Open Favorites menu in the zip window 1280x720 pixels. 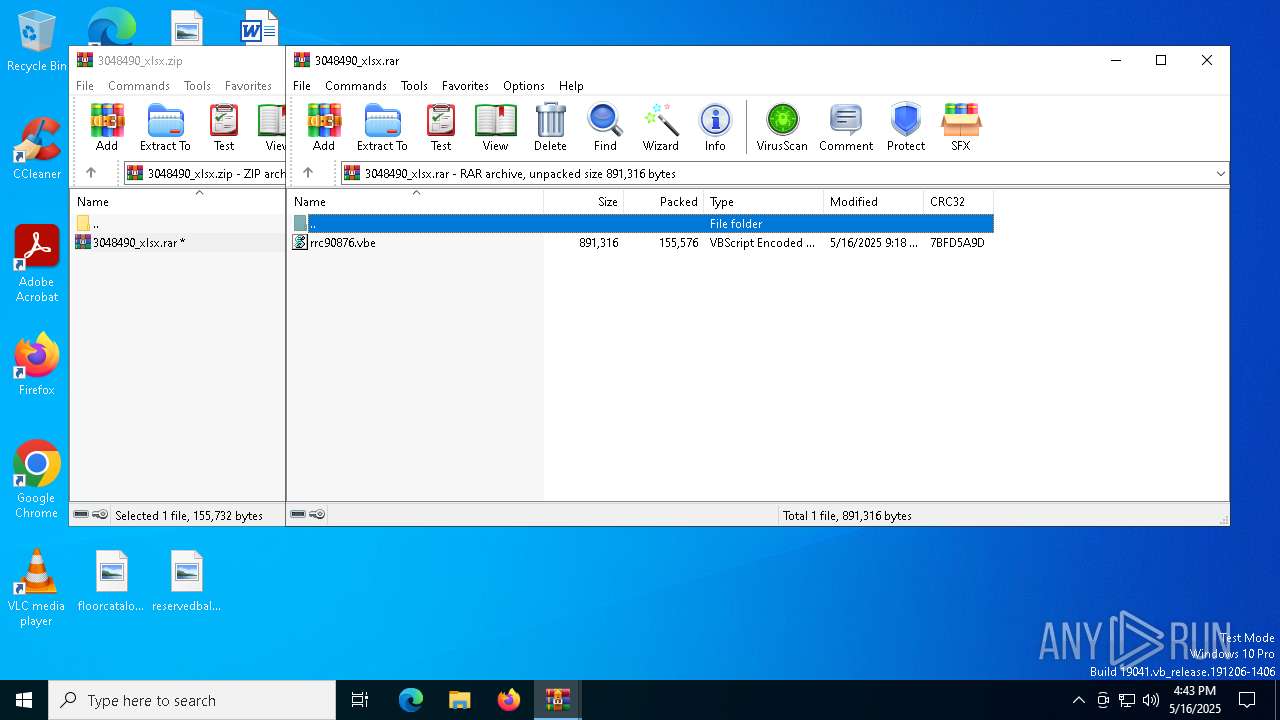248,86
